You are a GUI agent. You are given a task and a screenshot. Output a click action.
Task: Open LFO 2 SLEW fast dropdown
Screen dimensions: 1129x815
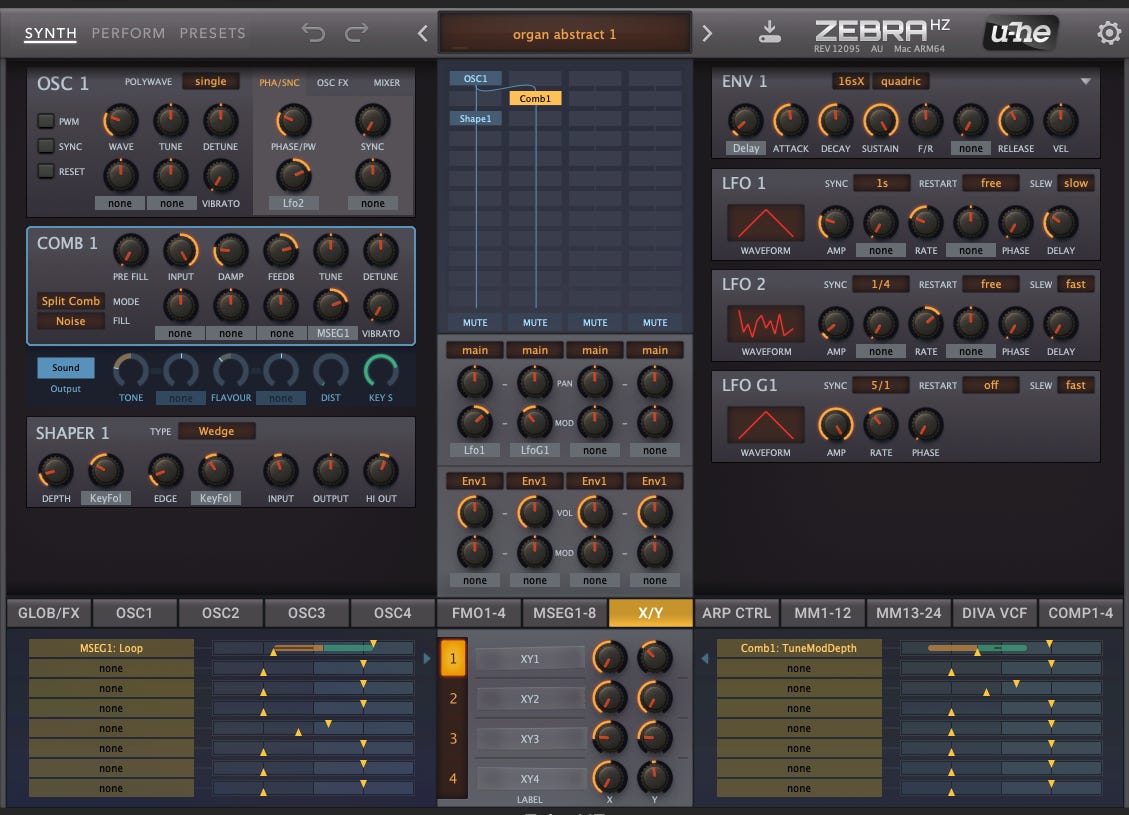pos(1076,284)
